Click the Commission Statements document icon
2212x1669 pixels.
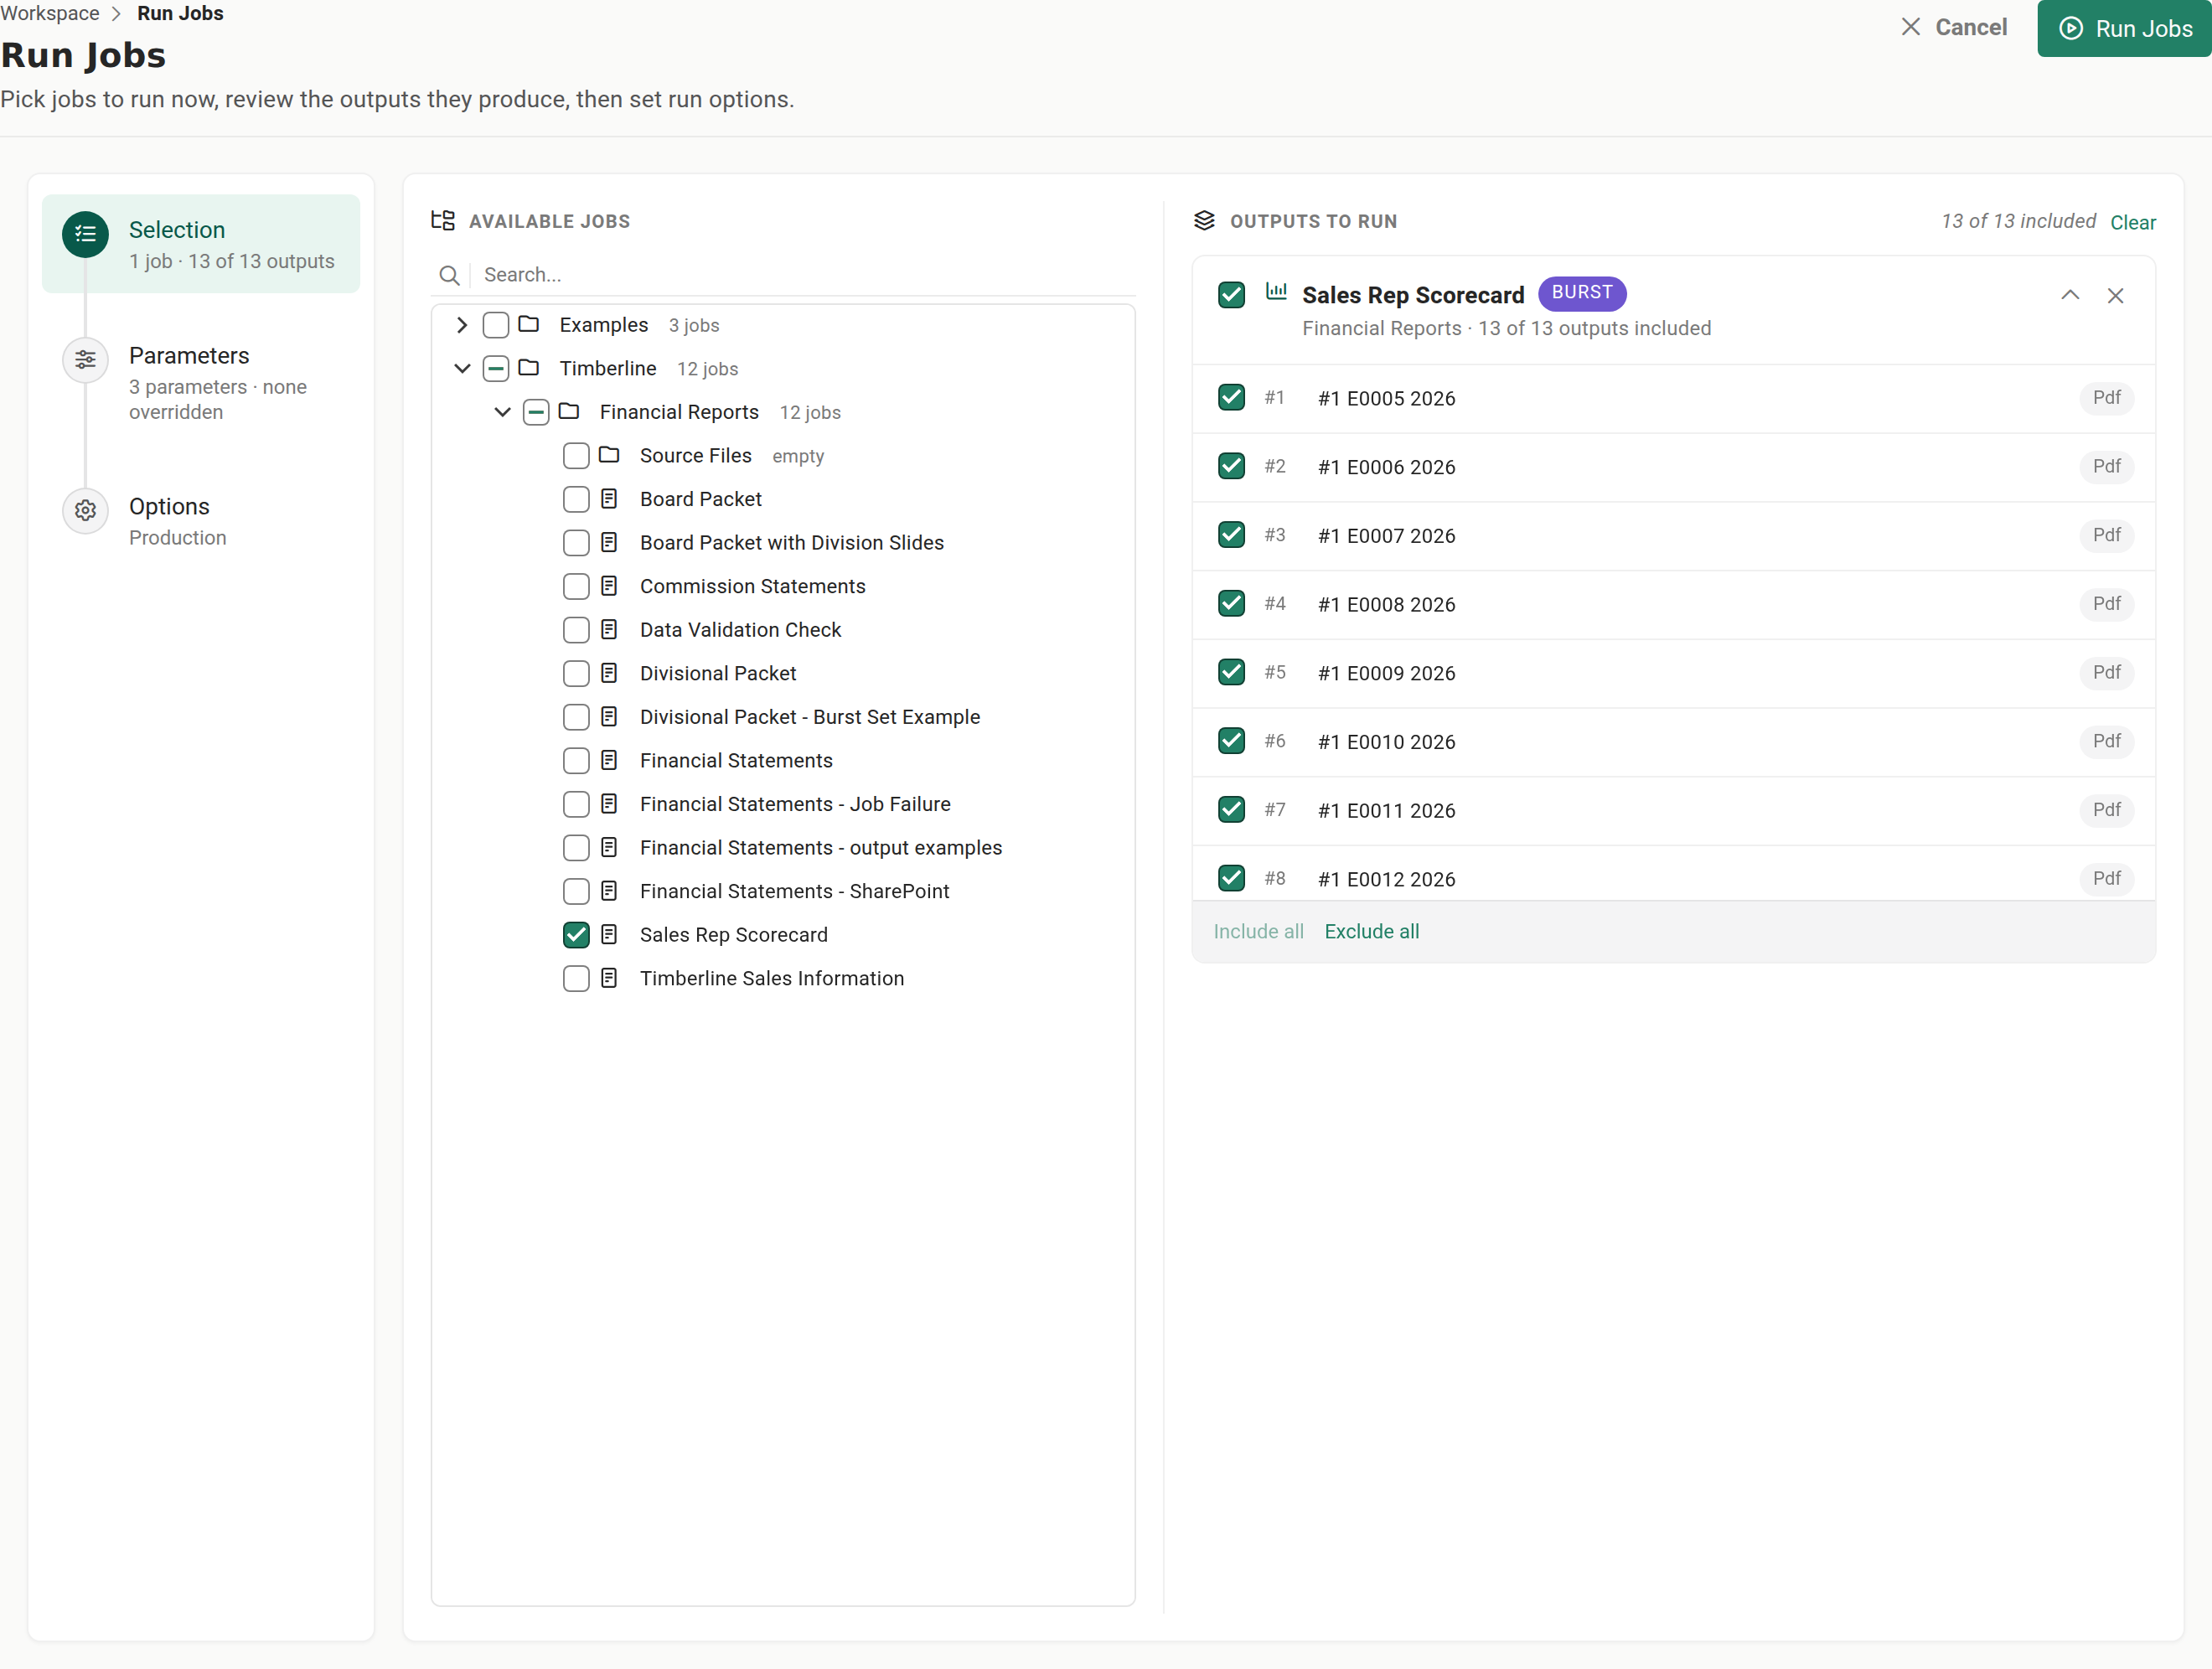tap(609, 585)
